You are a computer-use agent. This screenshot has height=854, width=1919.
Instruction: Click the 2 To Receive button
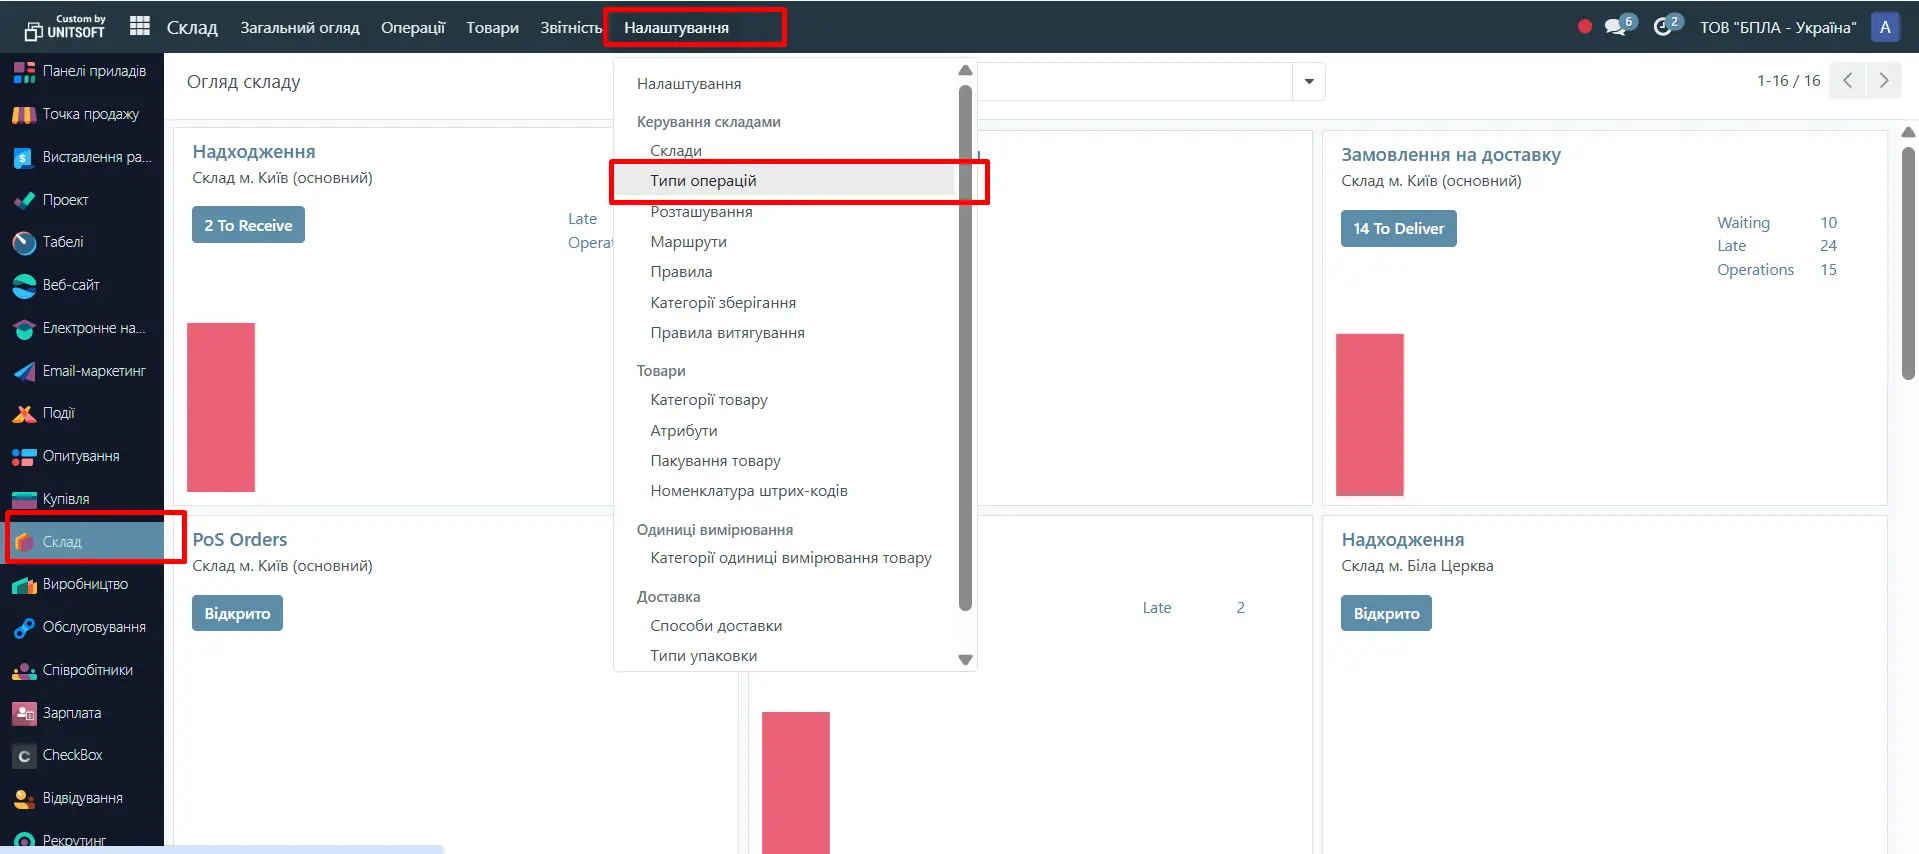click(x=248, y=226)
